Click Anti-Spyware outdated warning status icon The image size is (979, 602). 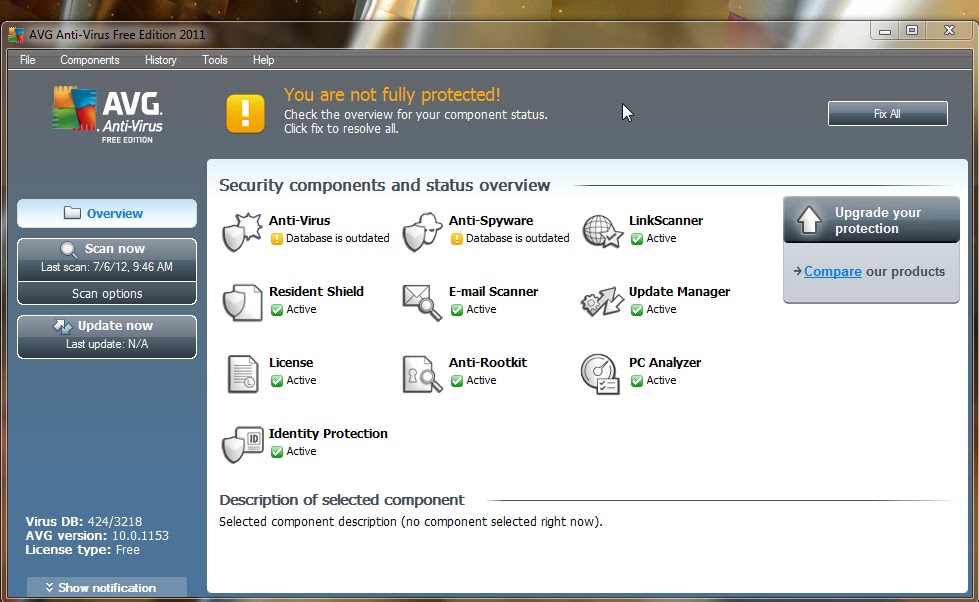(456, 239)
